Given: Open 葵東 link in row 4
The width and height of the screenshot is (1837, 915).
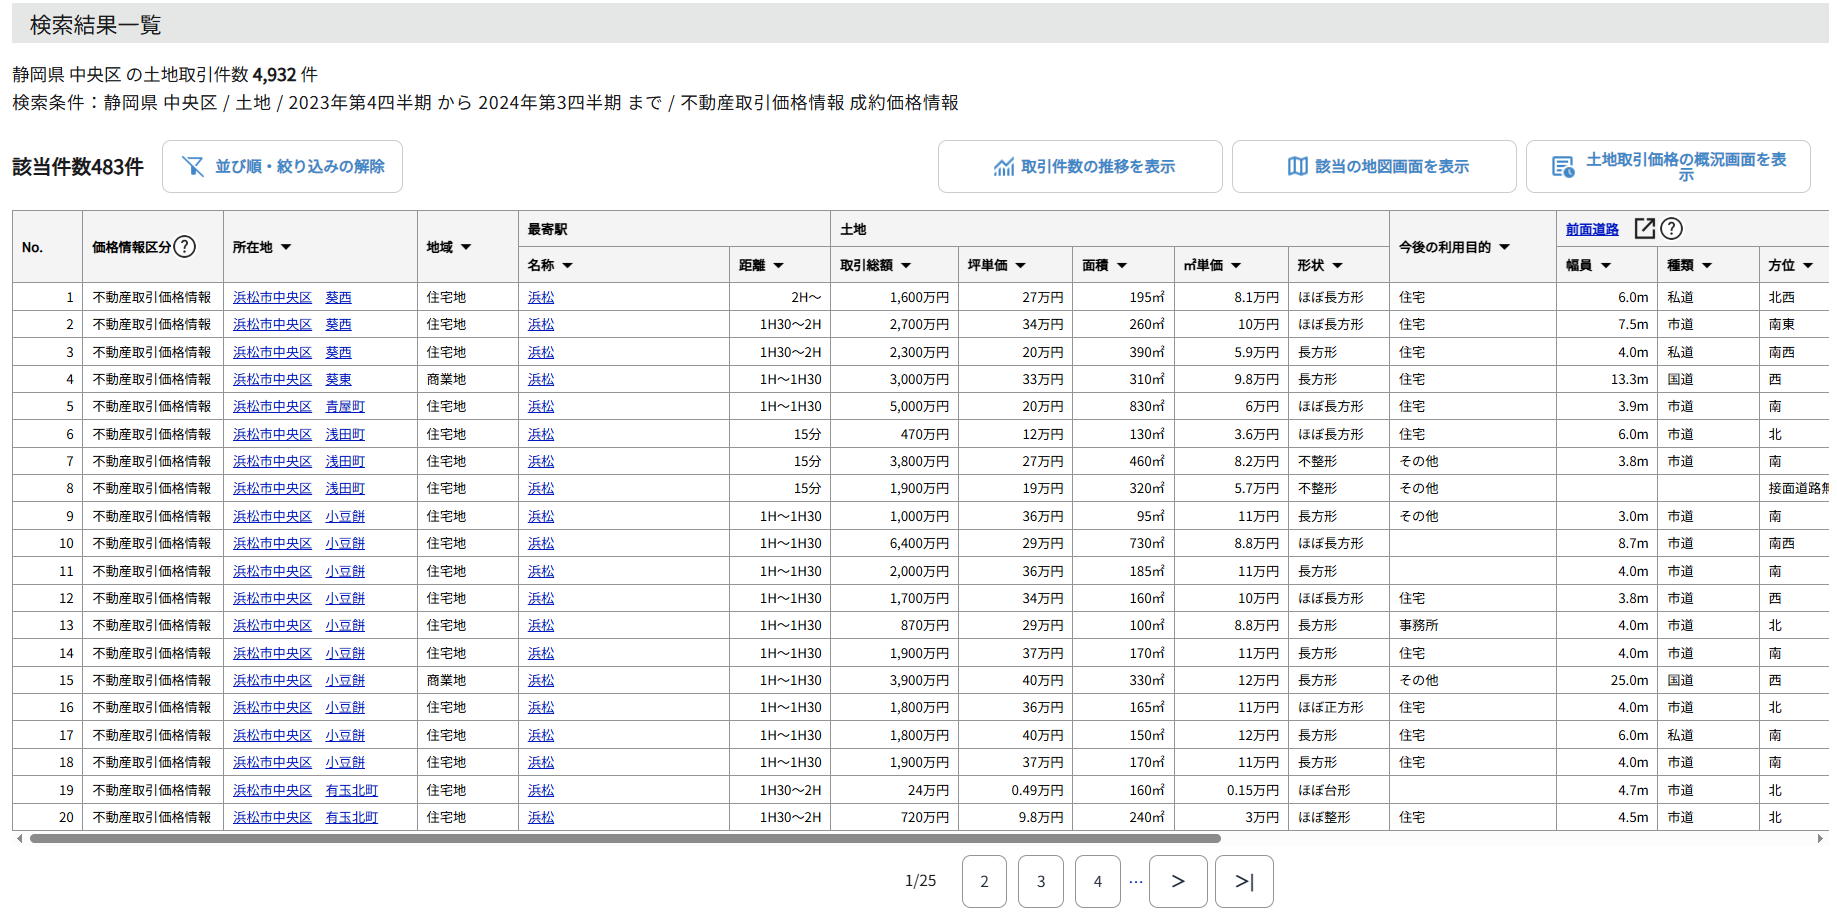Looking at the screenshot, I should coord(338,379).
